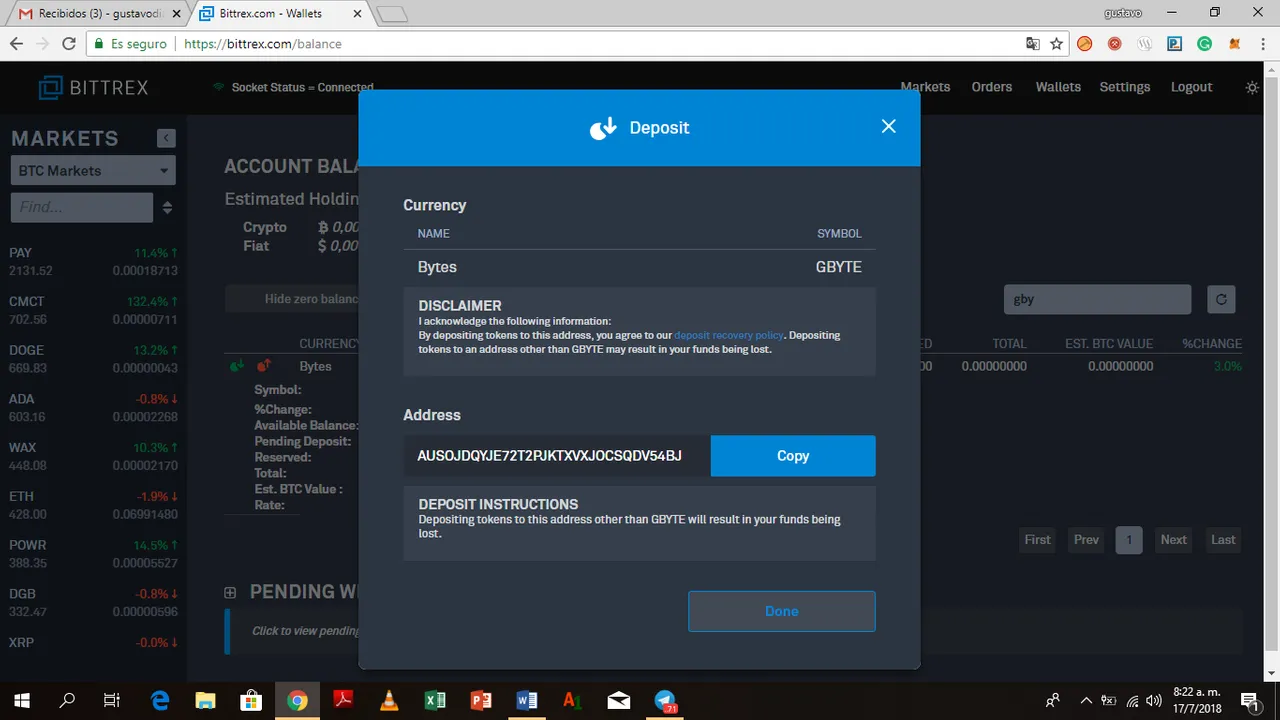
Task: Refresh balances with the reload icon
Action: [x=1221, y=299]
